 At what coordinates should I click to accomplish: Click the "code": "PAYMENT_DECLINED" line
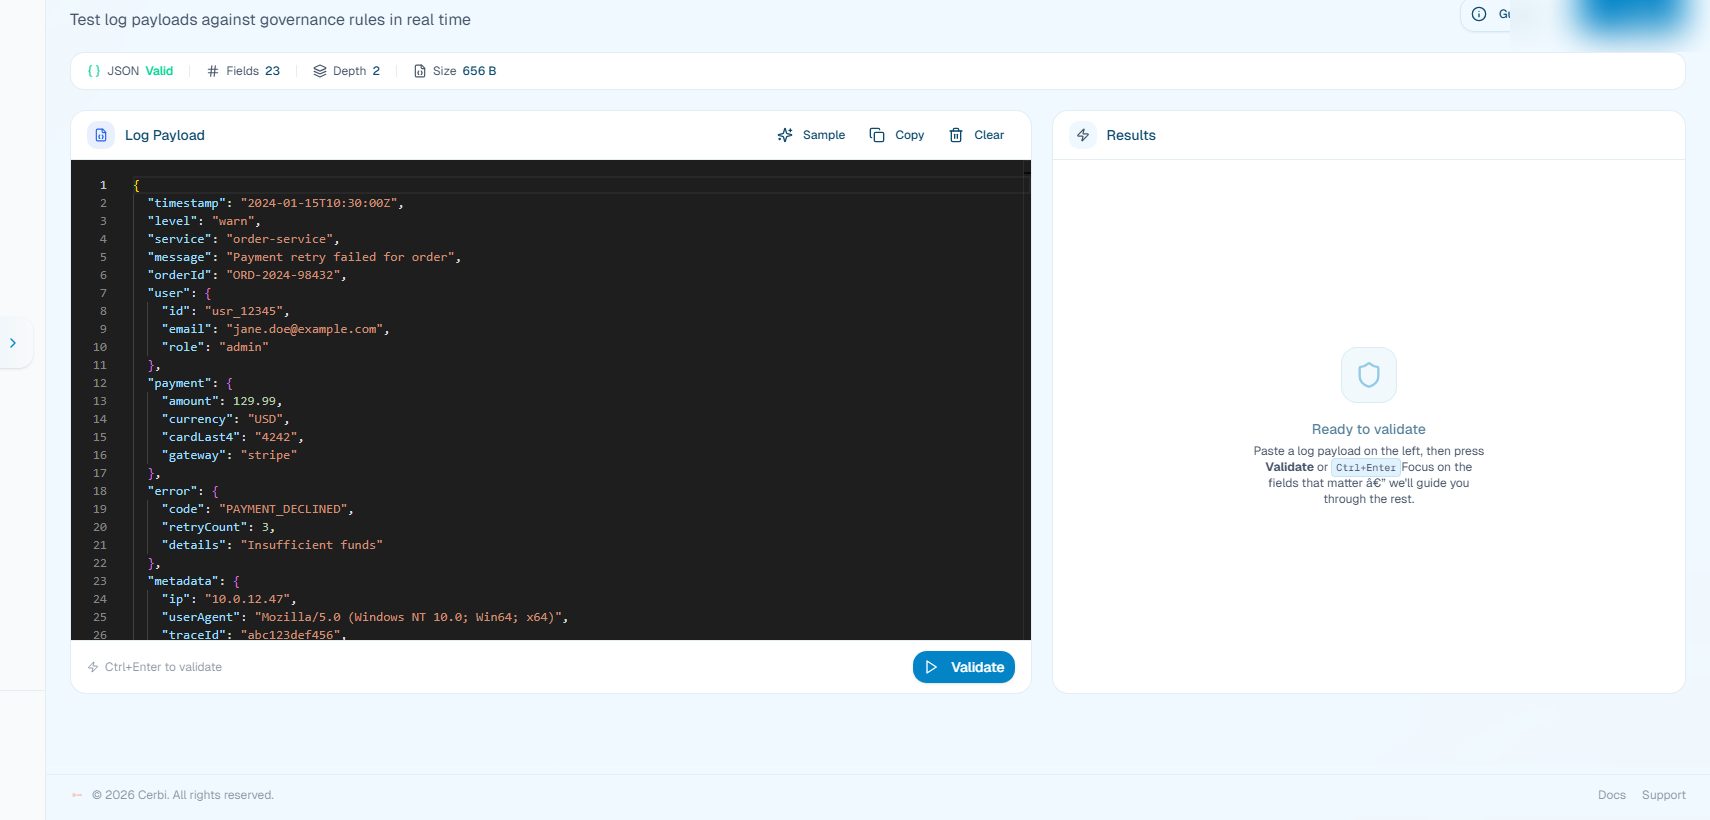(x=258, y=509)
